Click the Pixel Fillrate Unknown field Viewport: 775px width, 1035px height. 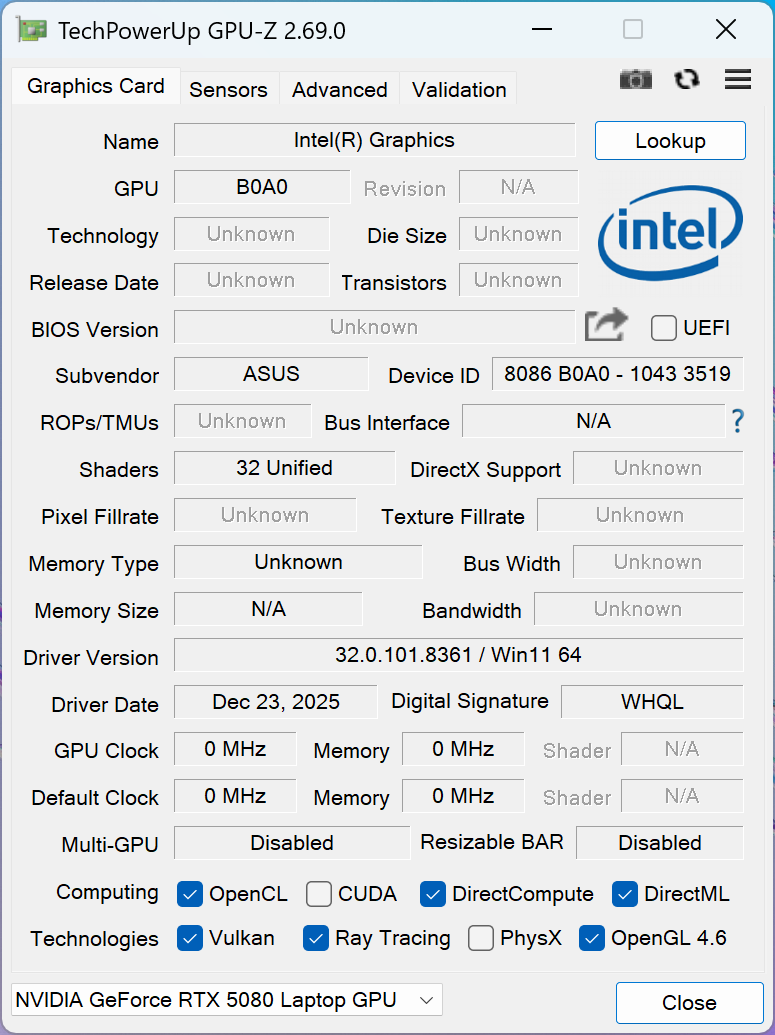click(x=265, y=515)
